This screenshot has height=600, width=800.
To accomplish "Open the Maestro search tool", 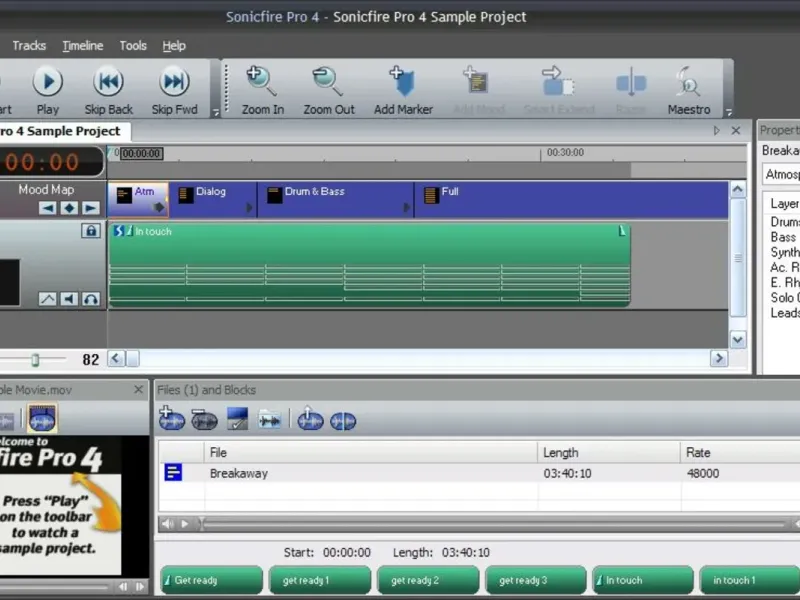I will point(688,82).
